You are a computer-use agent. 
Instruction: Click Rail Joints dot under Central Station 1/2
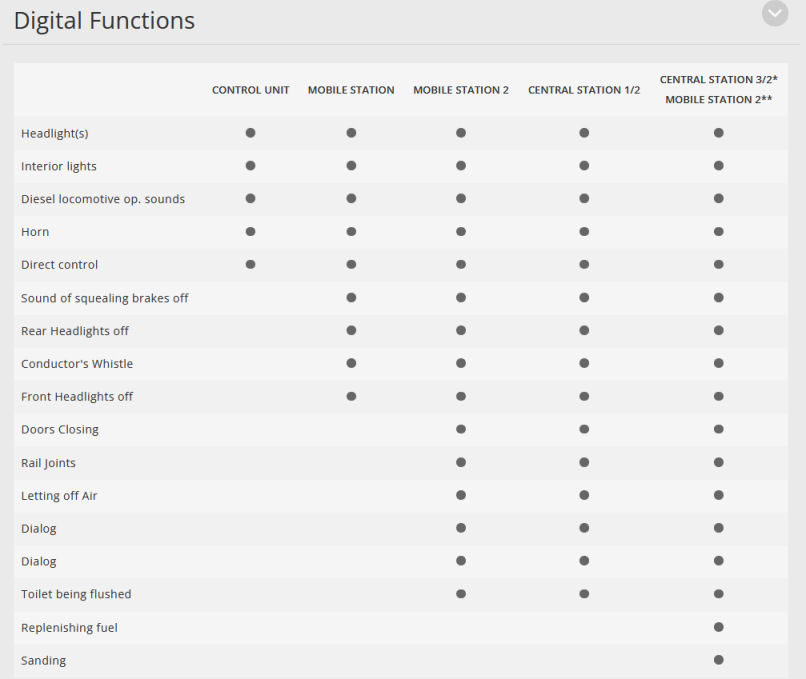click(584, 462)
